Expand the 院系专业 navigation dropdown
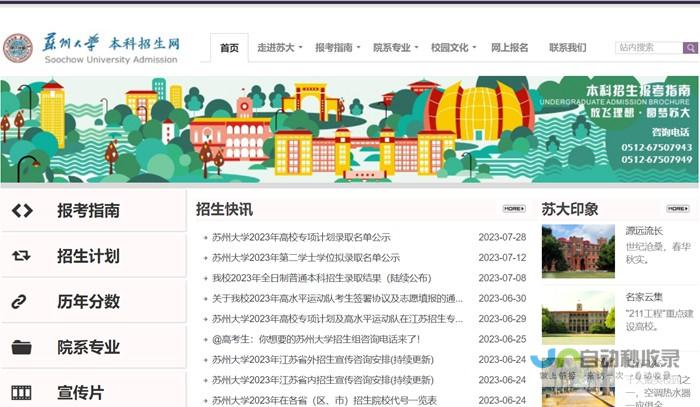Screen dimensions: 700x407 tap(396, 47)
